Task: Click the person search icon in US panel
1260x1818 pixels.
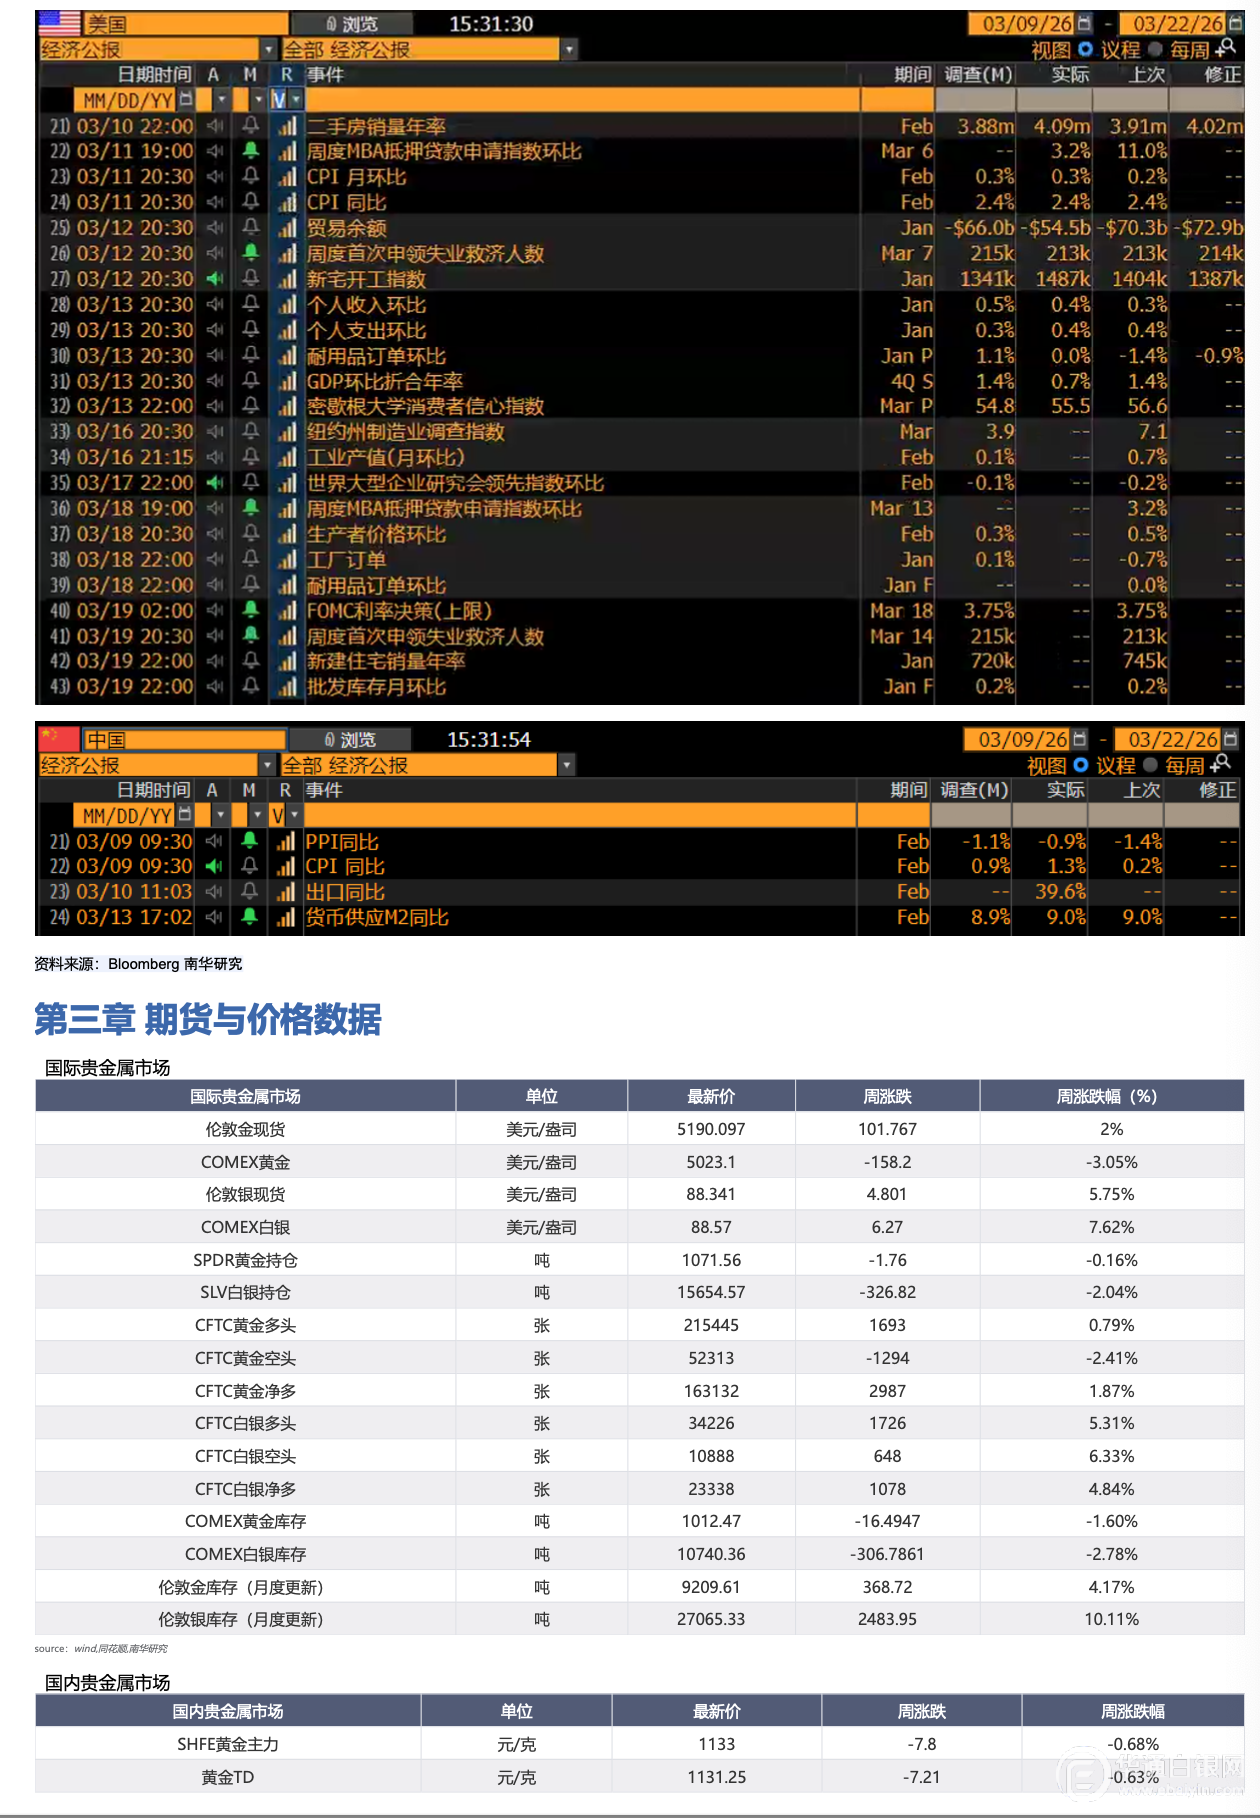Action: [1226, 49]
